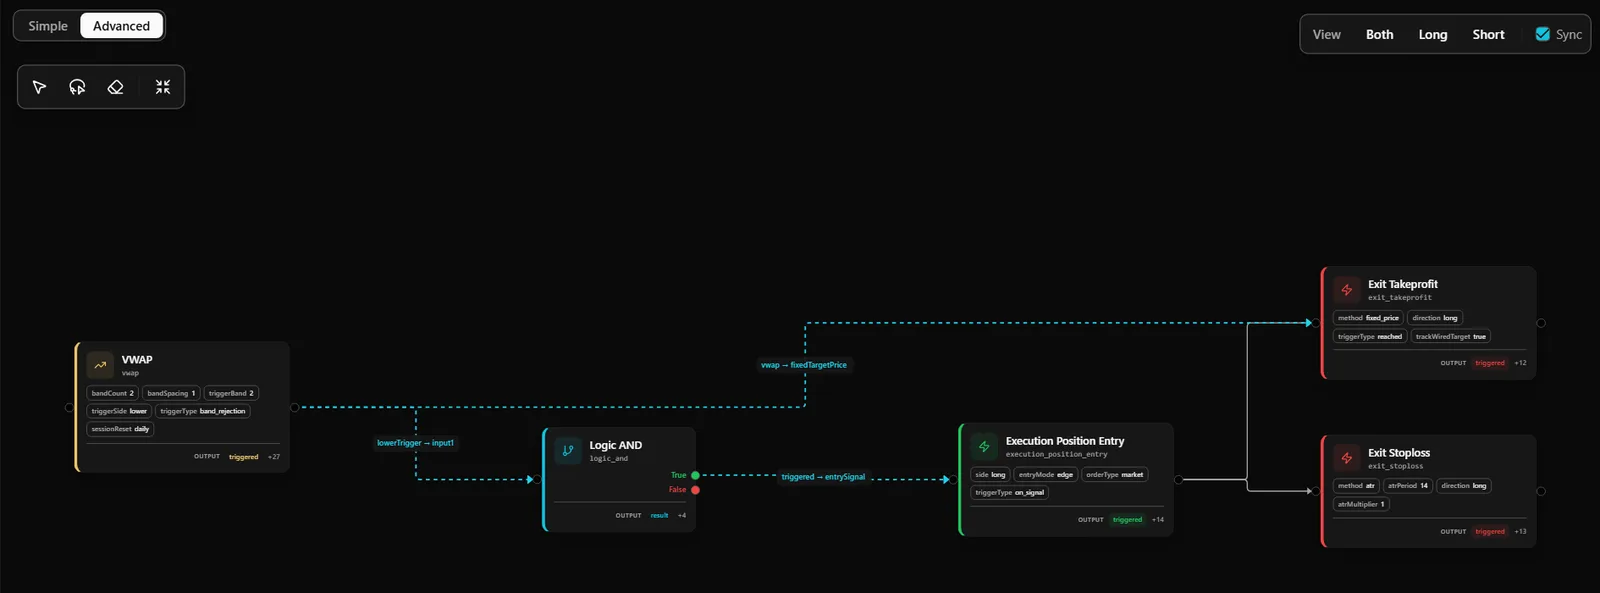1600x593 pixels.
Task: Expand +12 outputs on Exit Takeprofit
Action: 1520,363
